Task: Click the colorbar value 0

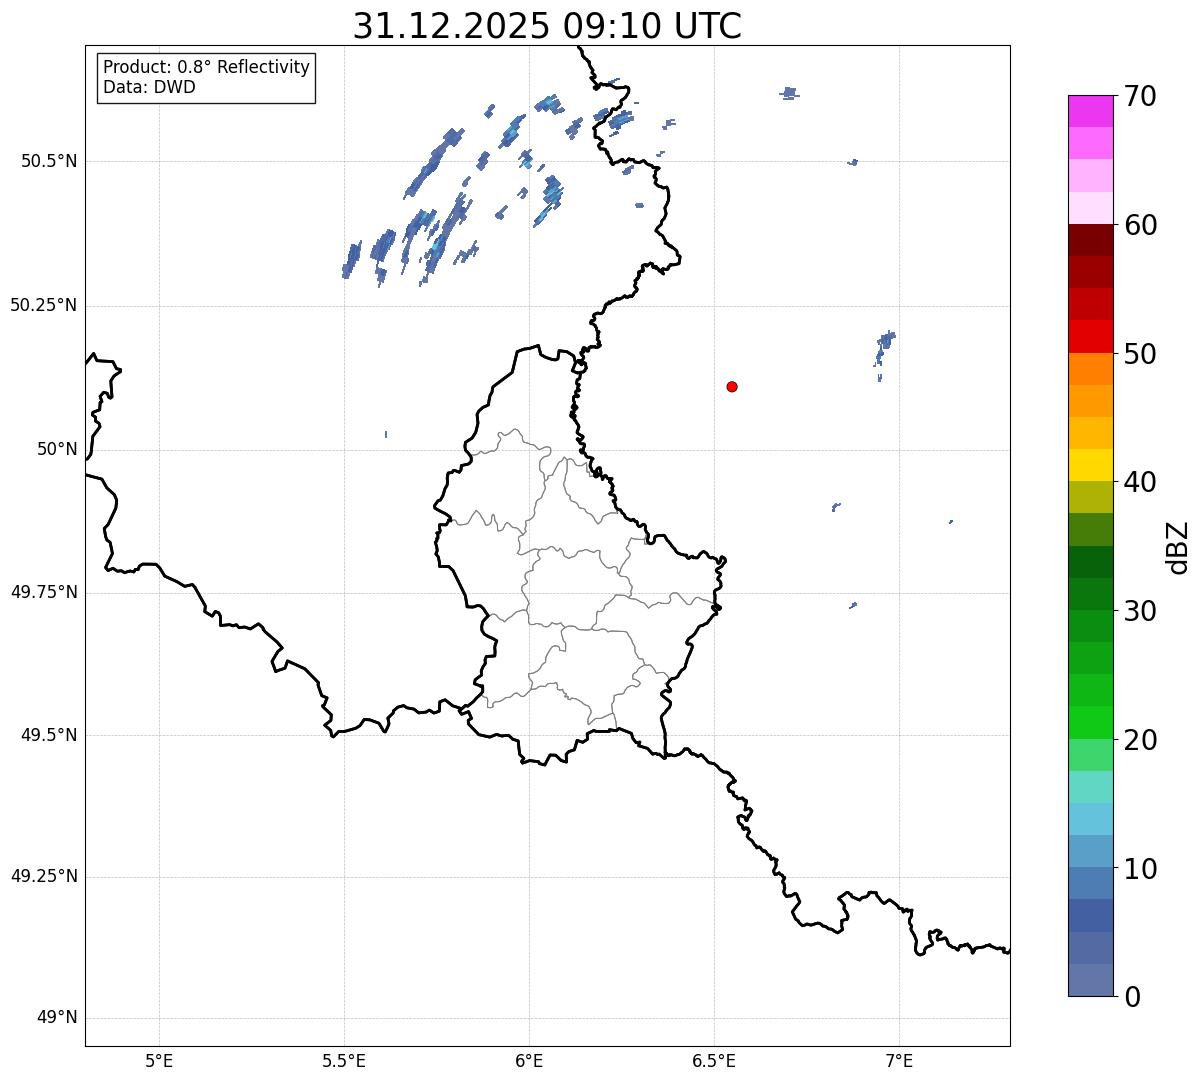Action: pyautogui.click(x=1132, y=997)
